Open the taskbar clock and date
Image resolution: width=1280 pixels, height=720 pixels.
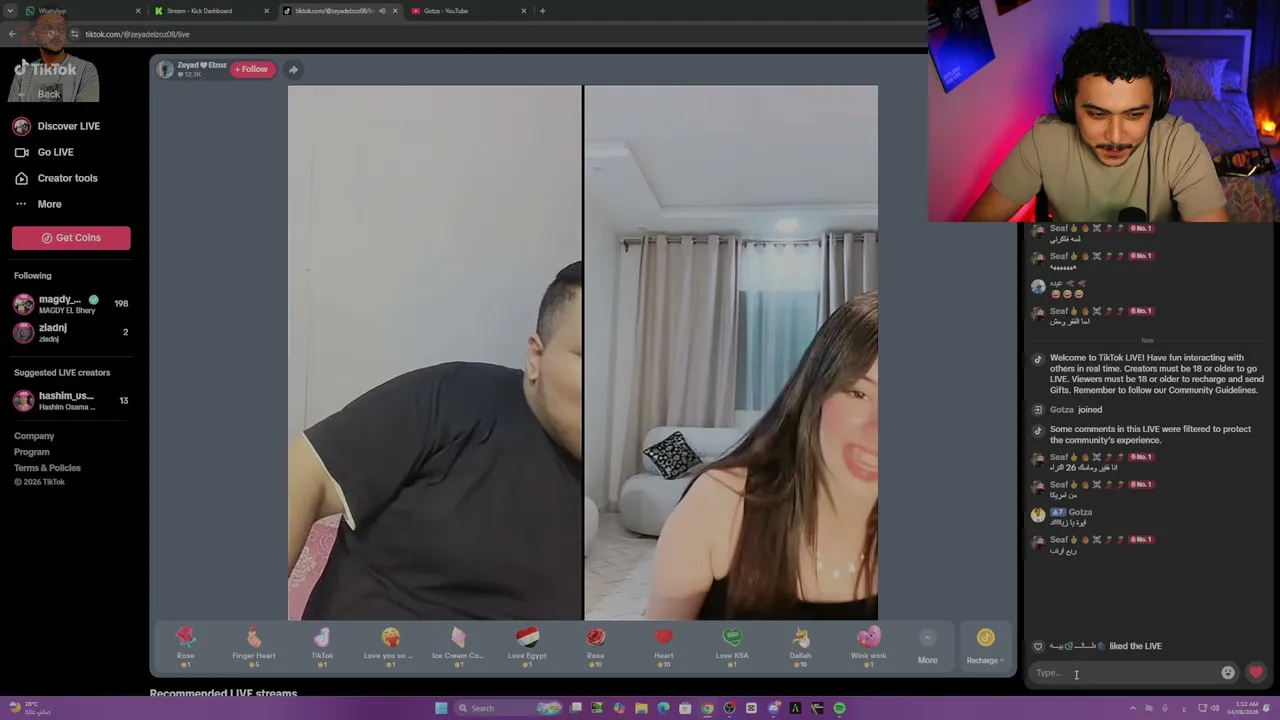[1246, 708]
